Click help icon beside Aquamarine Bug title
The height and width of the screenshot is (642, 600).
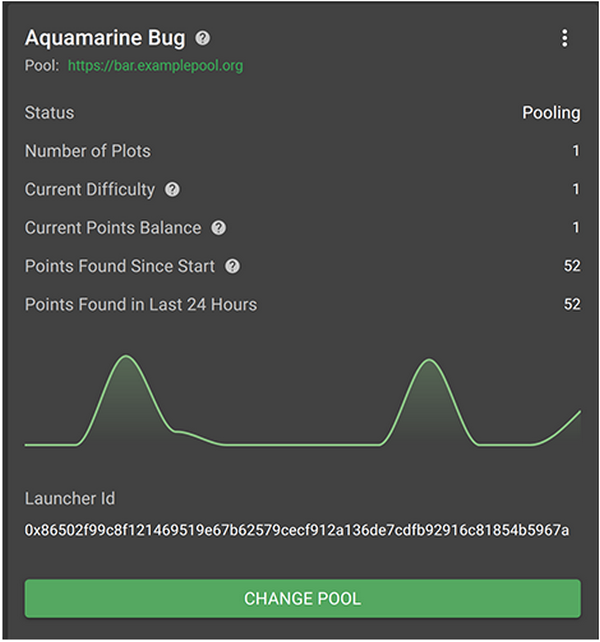click(x=203, y=39)
